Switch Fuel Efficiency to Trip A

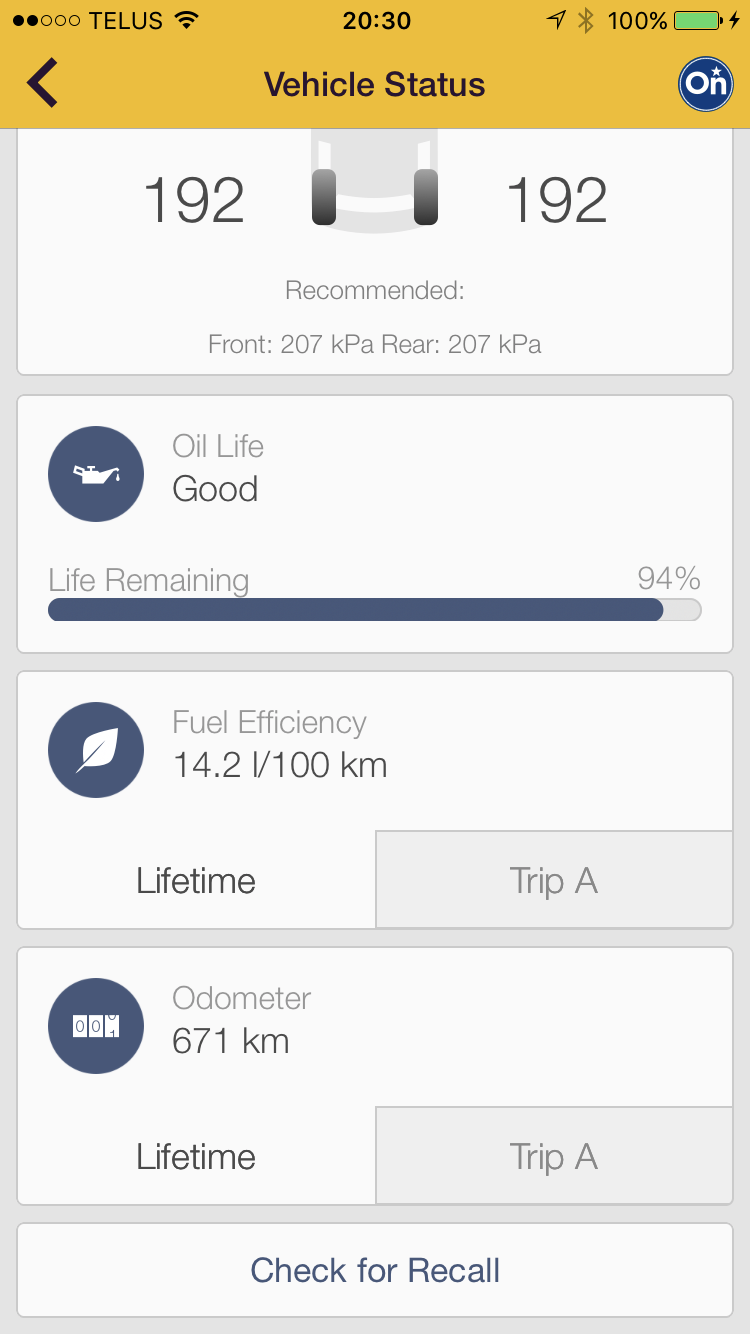click(554, 881)
